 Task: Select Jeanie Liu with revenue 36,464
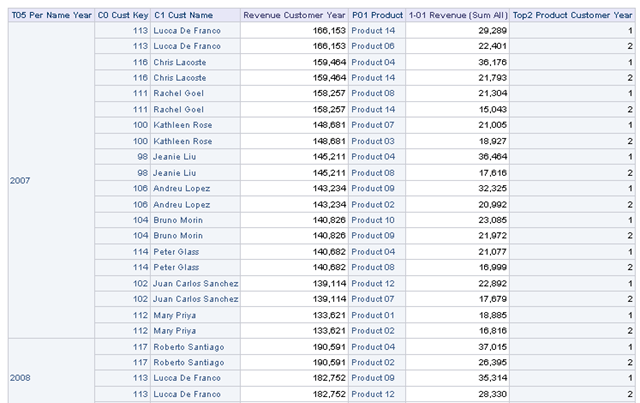(x=174, y=157)
